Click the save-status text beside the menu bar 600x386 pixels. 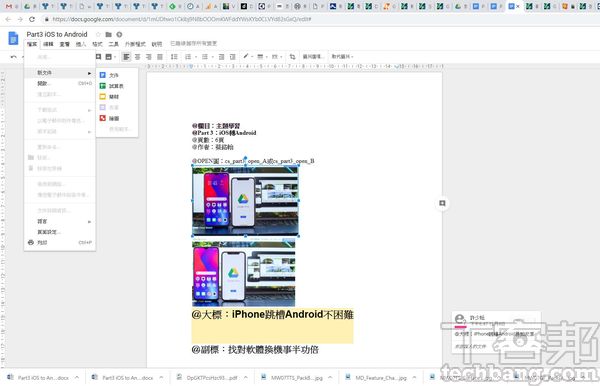click(x=194, y=44)
